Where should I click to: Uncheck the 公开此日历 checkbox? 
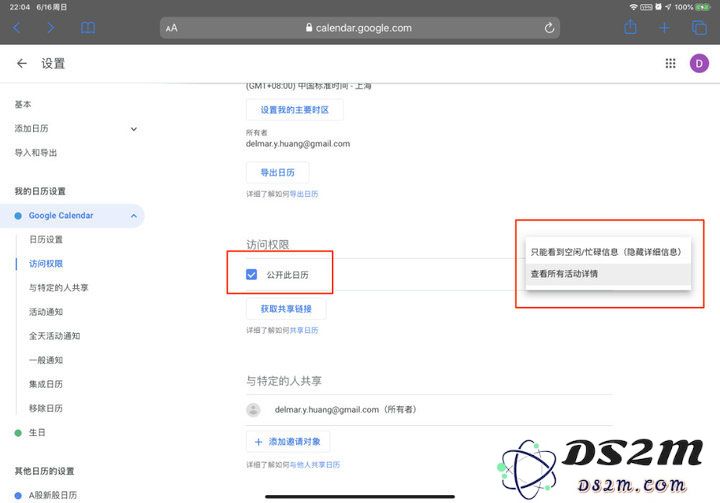[252, 275]
